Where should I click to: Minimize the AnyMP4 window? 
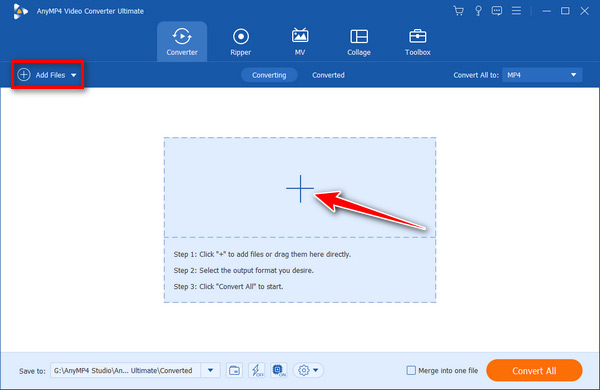coord(546,11)
